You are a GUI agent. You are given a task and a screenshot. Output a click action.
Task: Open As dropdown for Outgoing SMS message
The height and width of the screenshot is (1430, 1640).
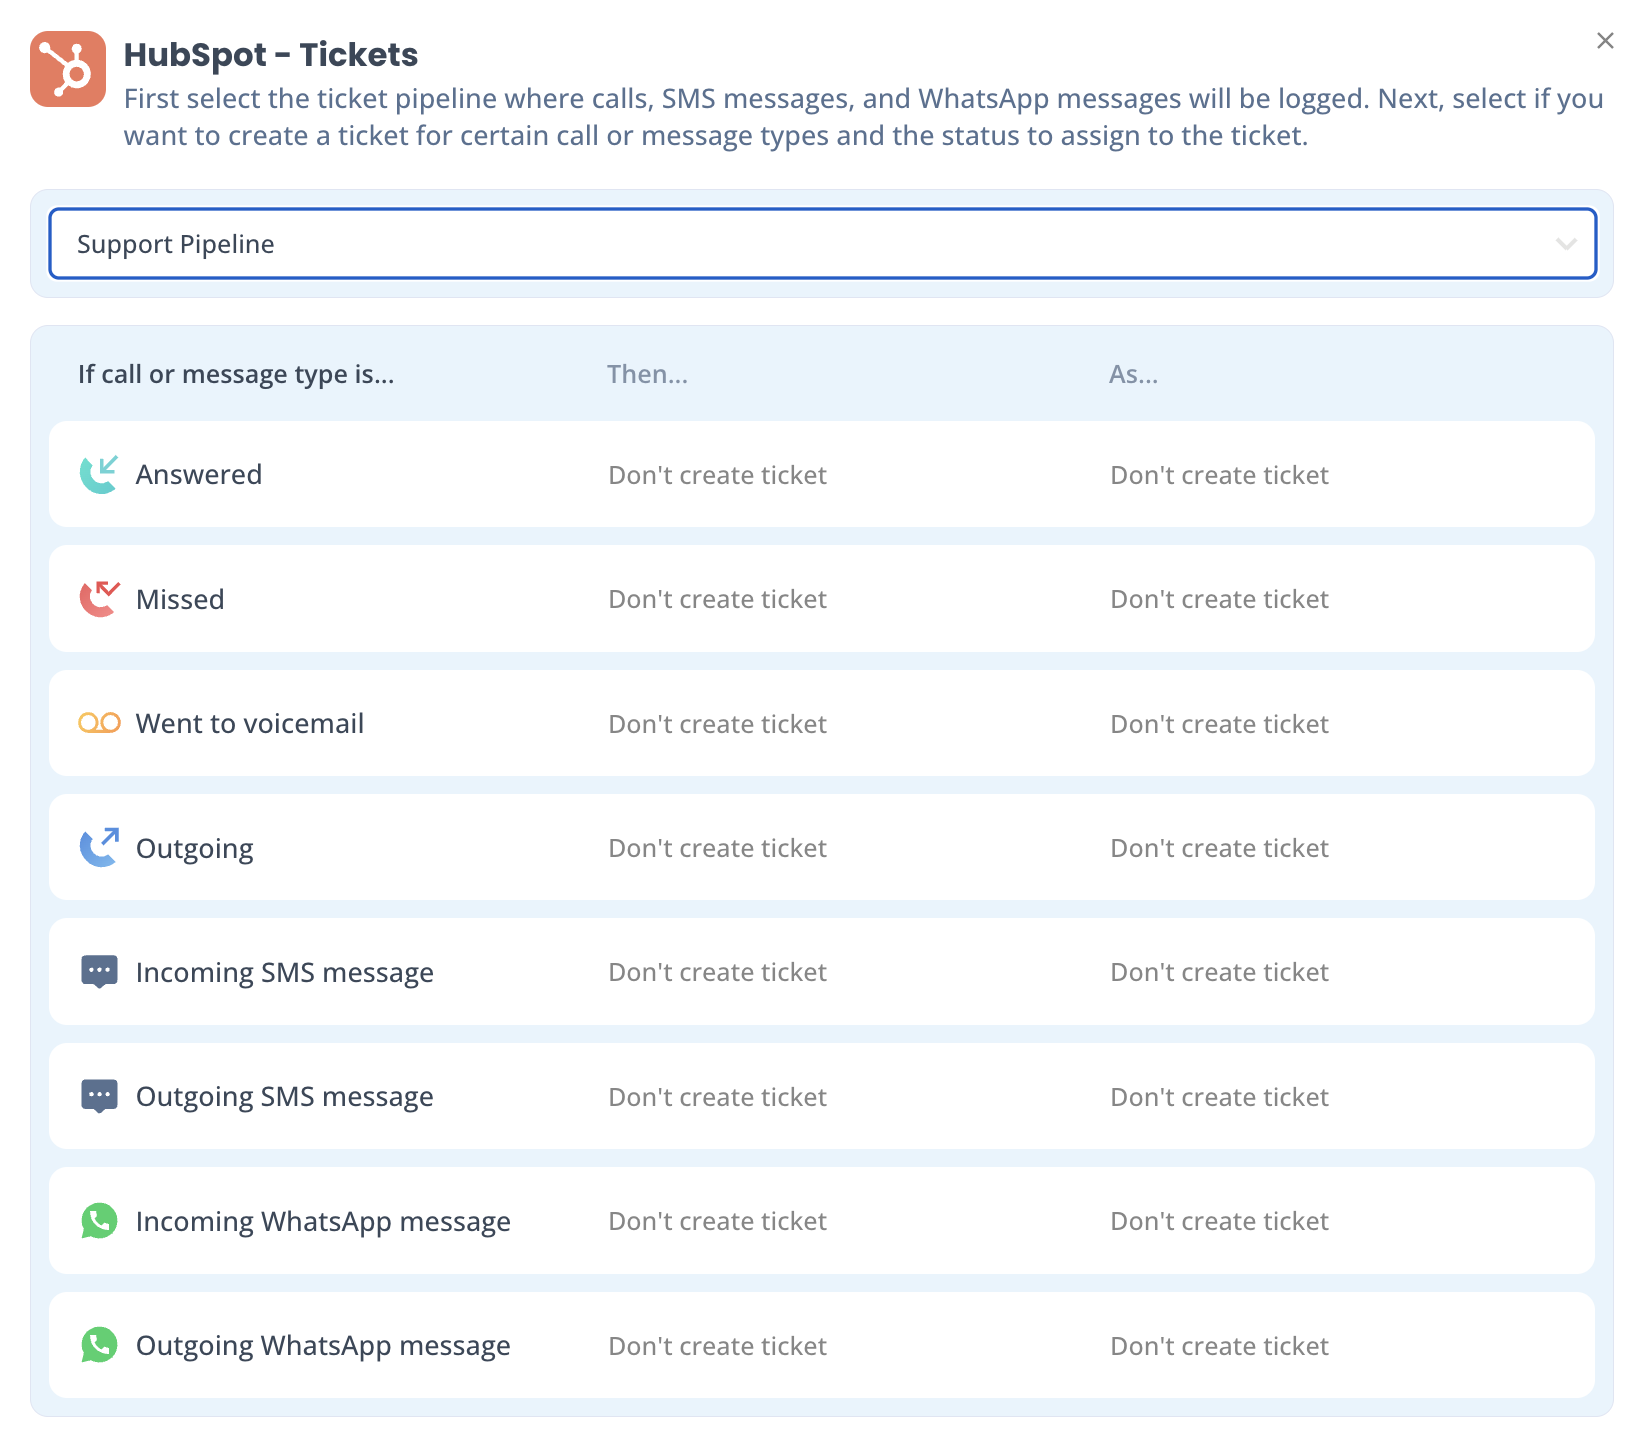tap(1220, 1097)
